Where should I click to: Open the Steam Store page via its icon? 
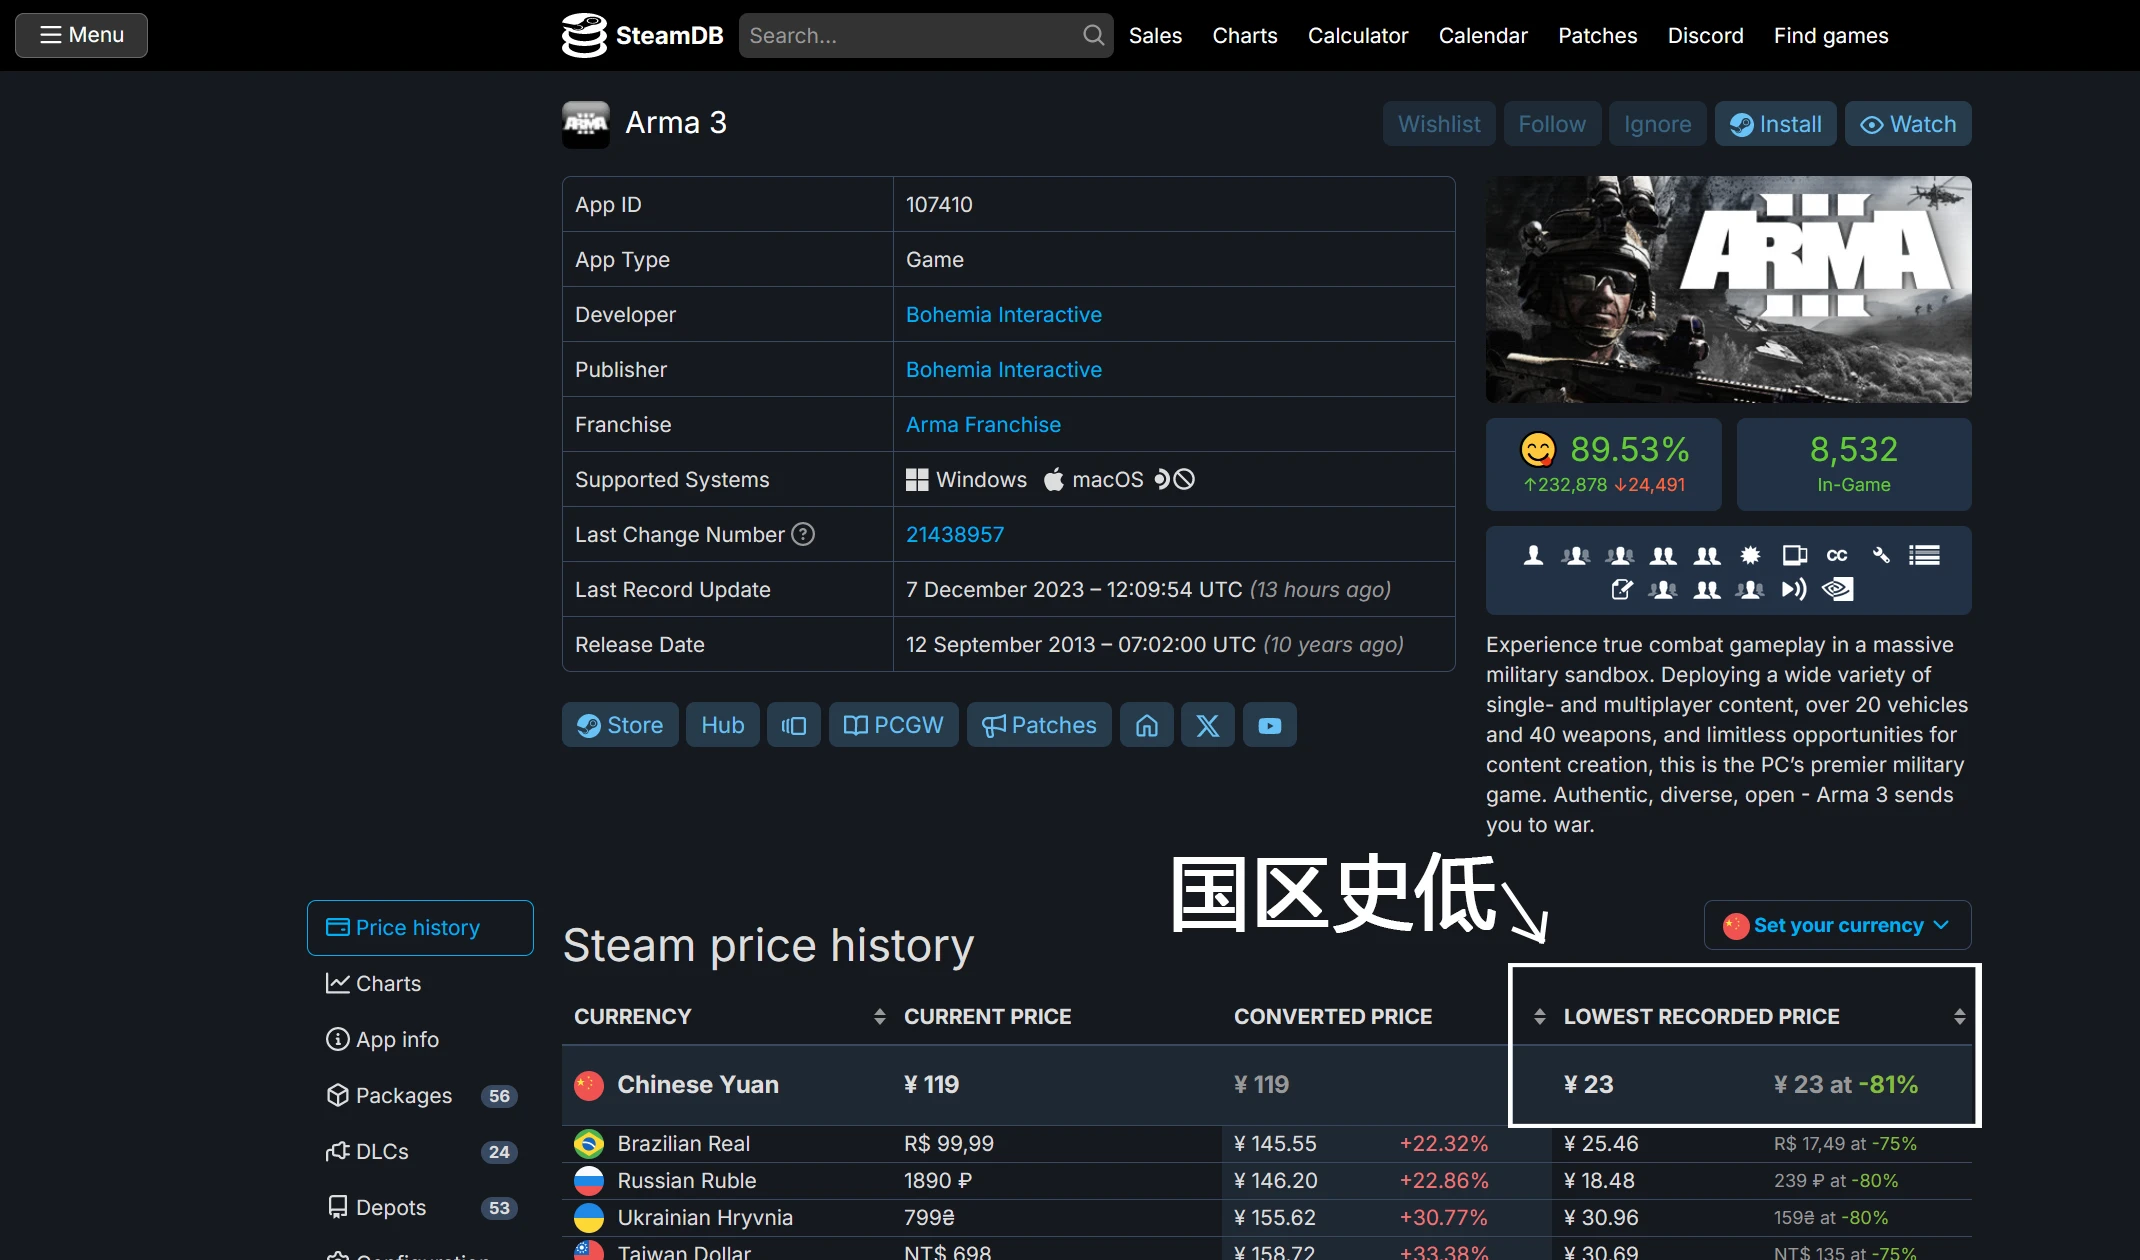619,725
